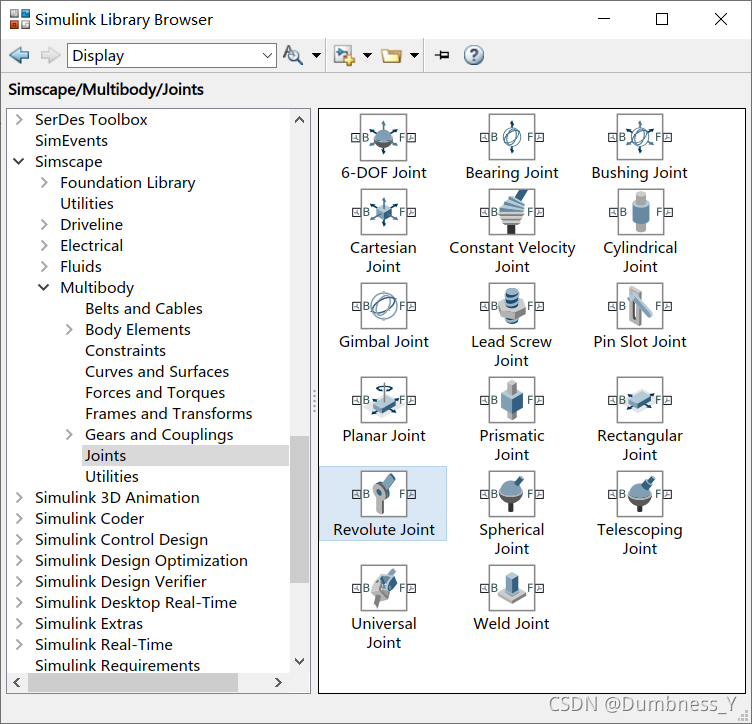Click the search magnifier icon
The height and width of the screenshot is (724, 752).
293,55
